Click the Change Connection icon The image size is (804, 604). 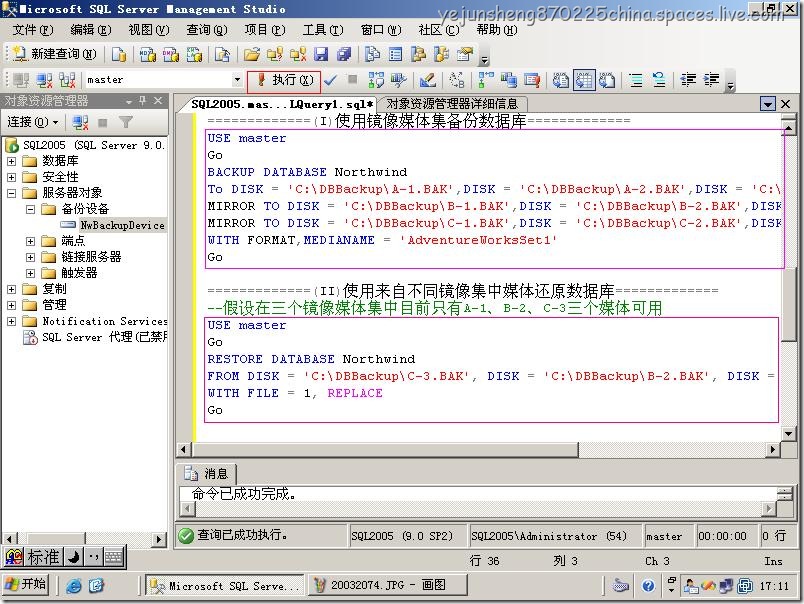67,80
